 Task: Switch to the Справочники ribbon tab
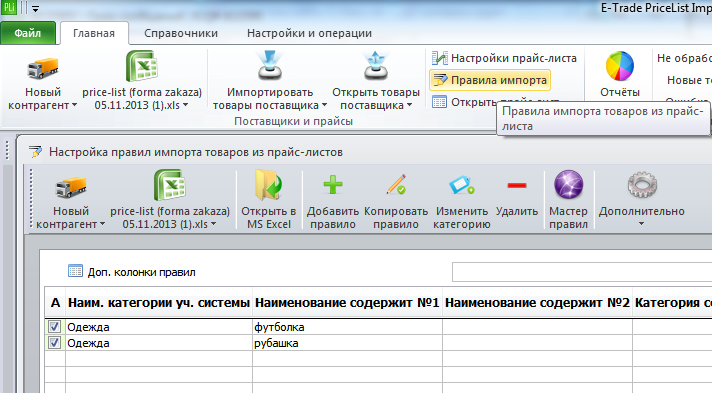[x=181, y=33]
